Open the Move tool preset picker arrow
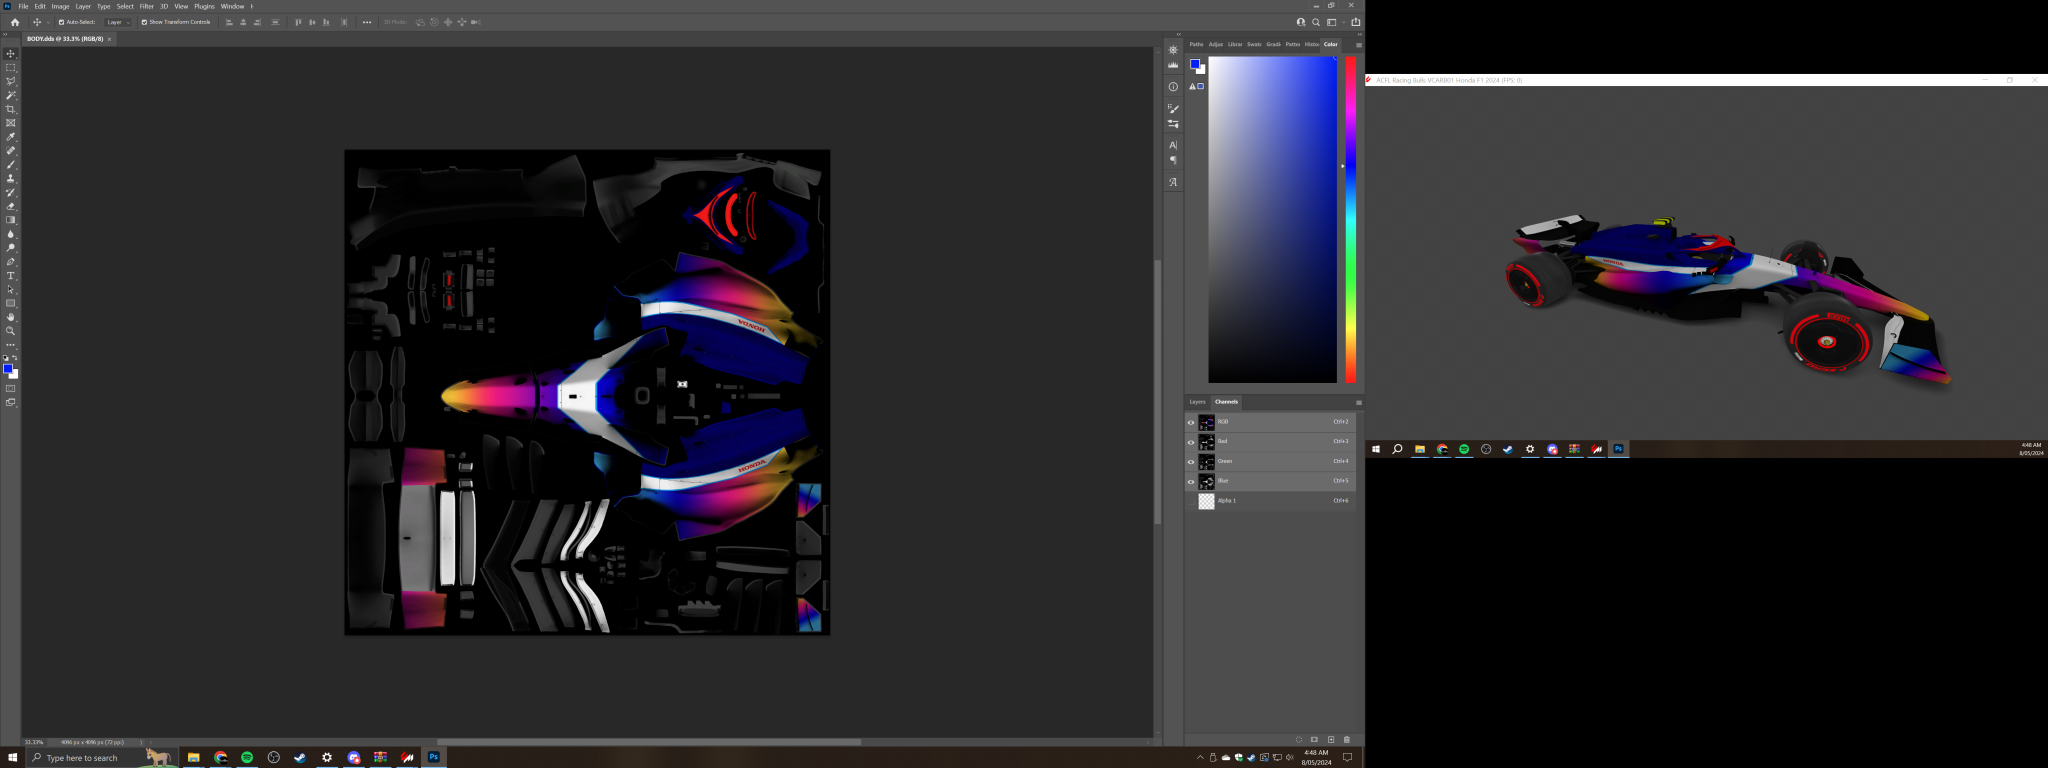Image resolution: width=2048 pixels, height=768 pixels. point(48,22)
